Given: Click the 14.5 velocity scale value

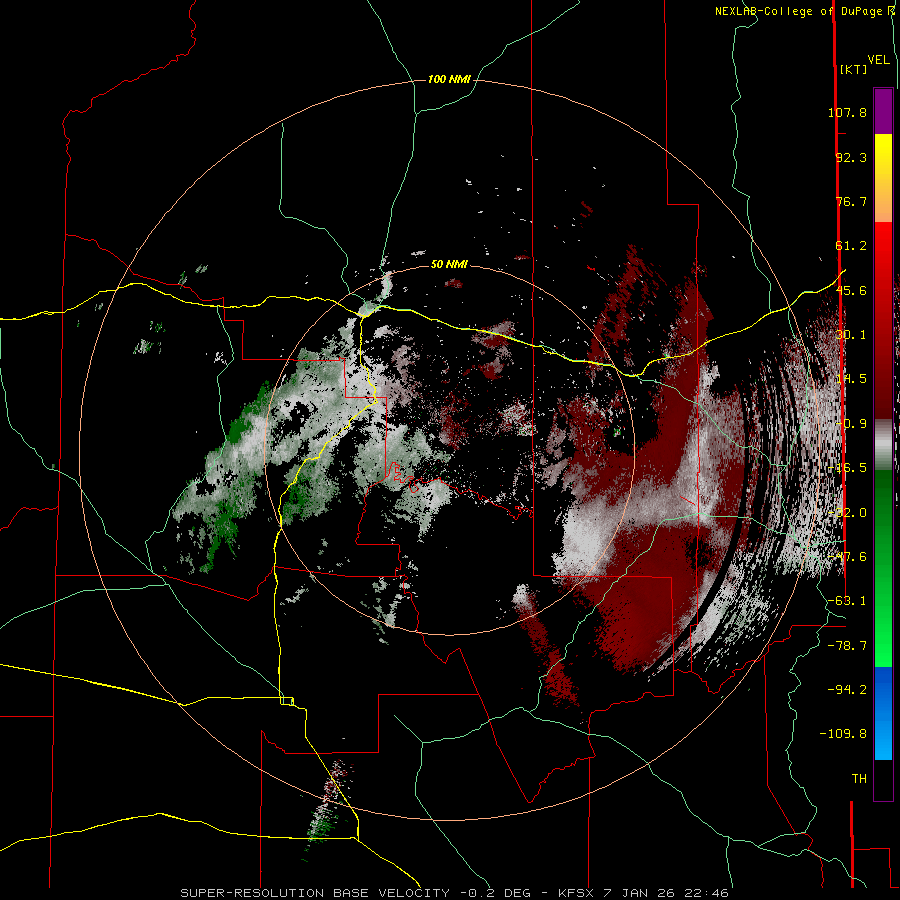Looking at the screenshot, I should click(x=851, y=379).
